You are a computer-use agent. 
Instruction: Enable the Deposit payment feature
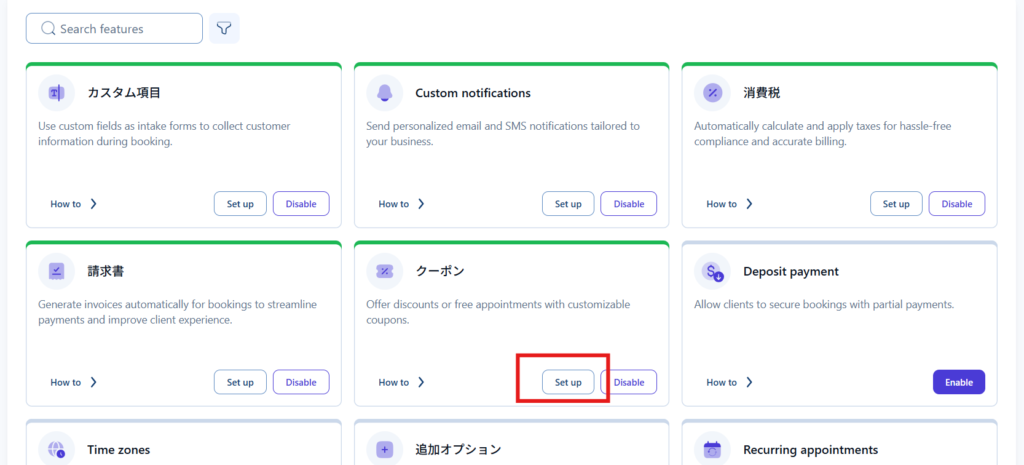(958, 382)
